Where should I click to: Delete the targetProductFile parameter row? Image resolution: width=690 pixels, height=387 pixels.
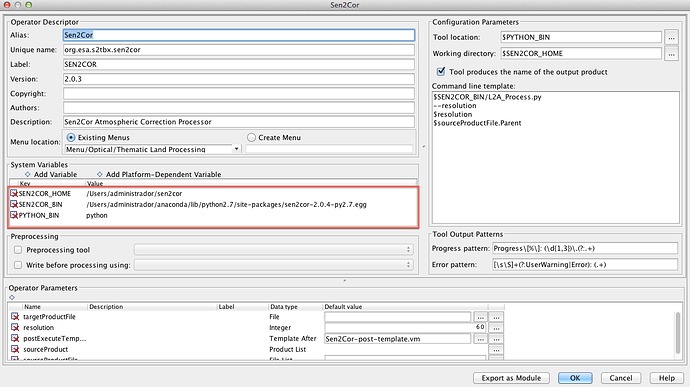point(15,317)
